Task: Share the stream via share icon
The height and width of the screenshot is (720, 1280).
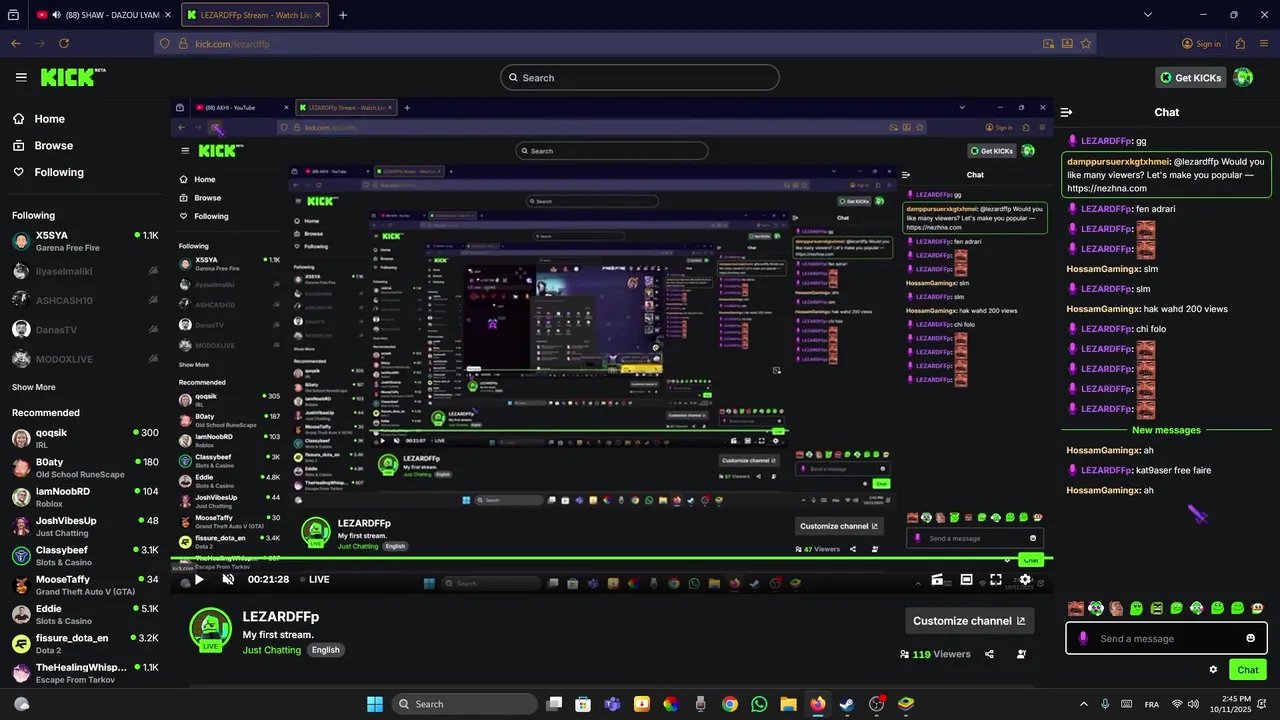Action: point(989,654)
